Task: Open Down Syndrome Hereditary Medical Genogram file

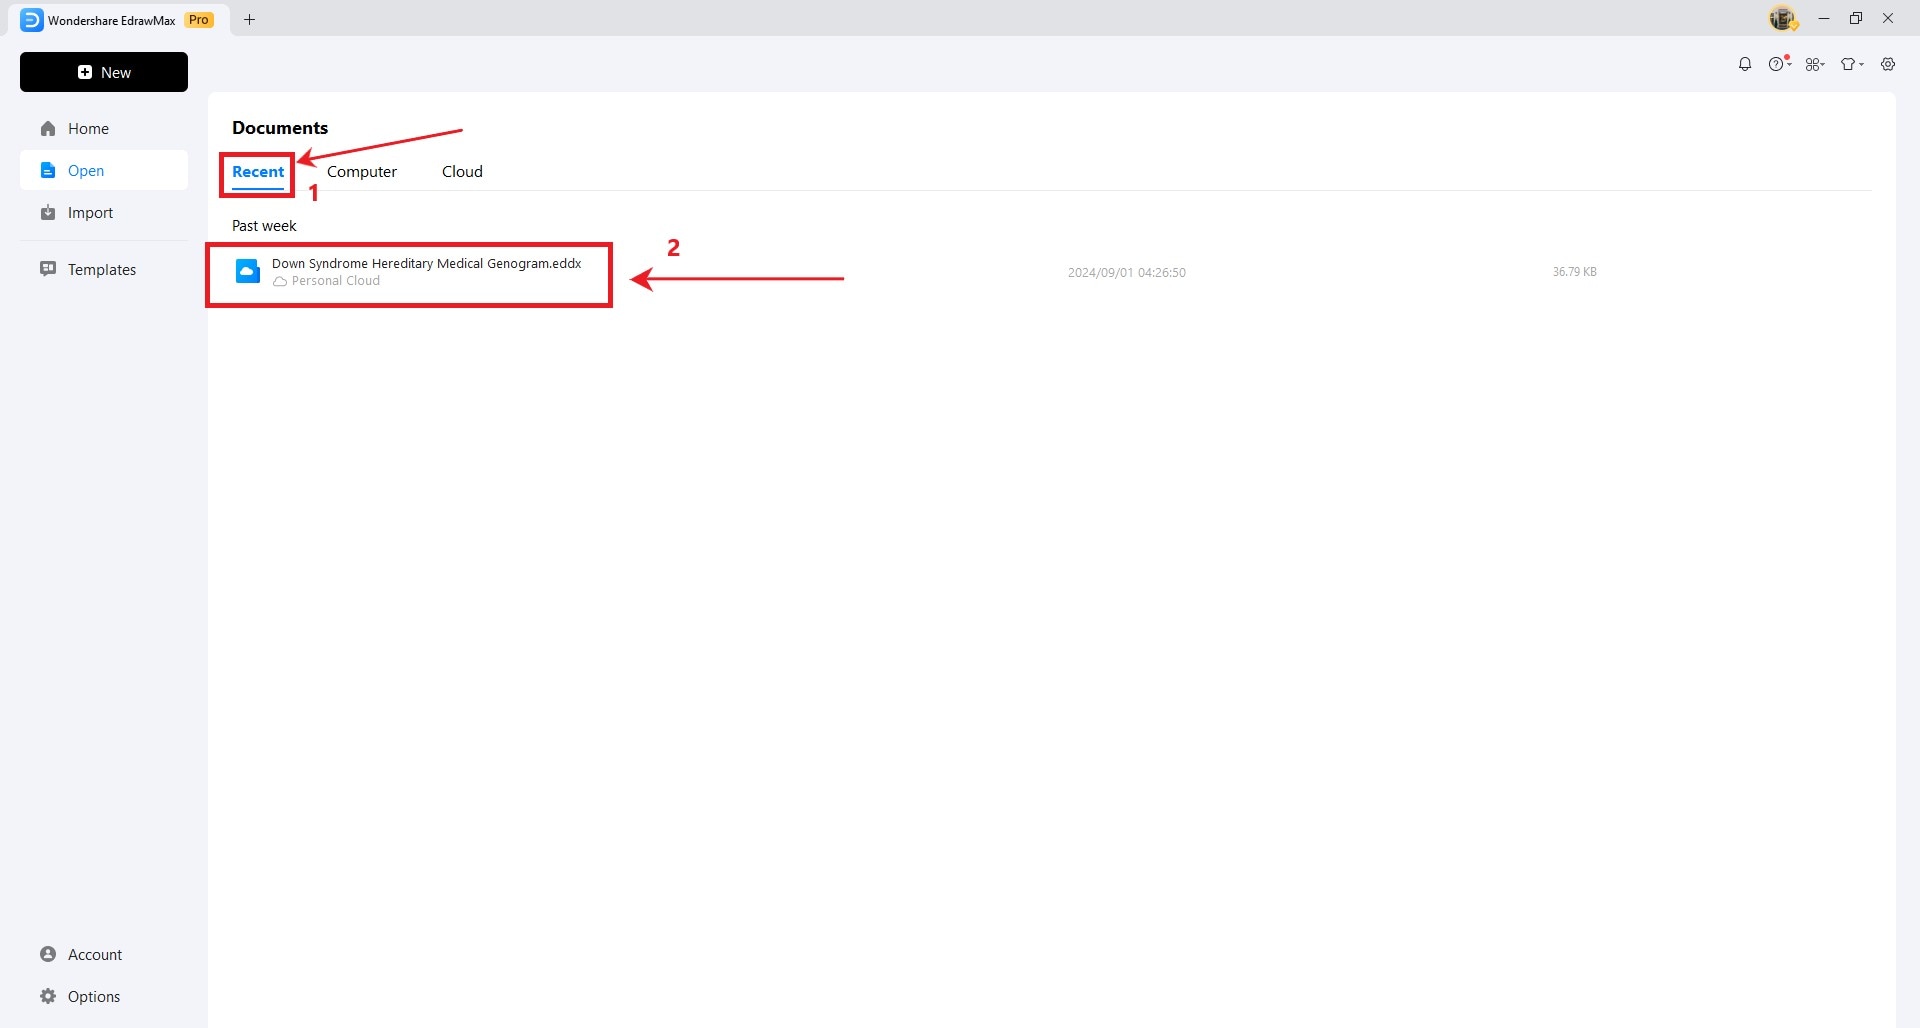Action: click(426, 264)
